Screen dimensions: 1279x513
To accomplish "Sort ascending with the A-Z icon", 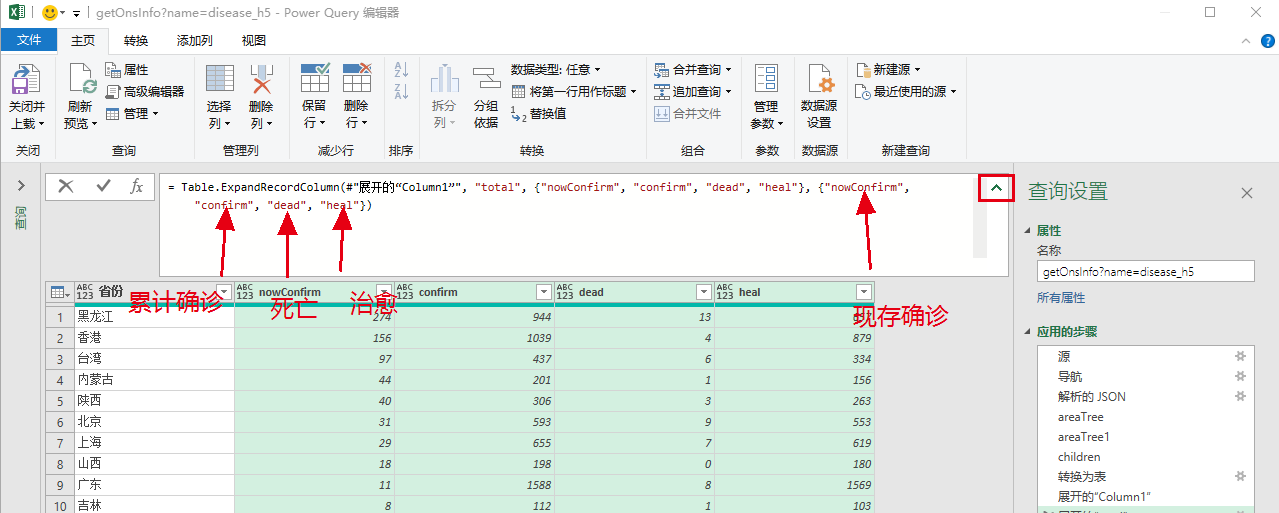I will point(402,70).
